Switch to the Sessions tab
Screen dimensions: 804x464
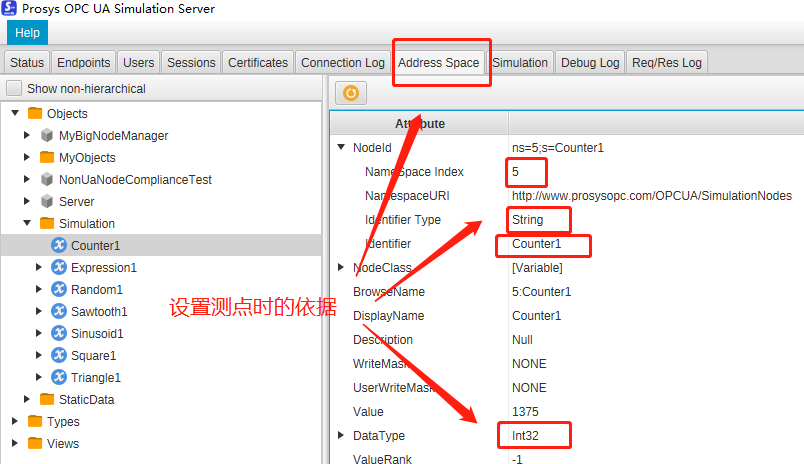click(191, 63)
